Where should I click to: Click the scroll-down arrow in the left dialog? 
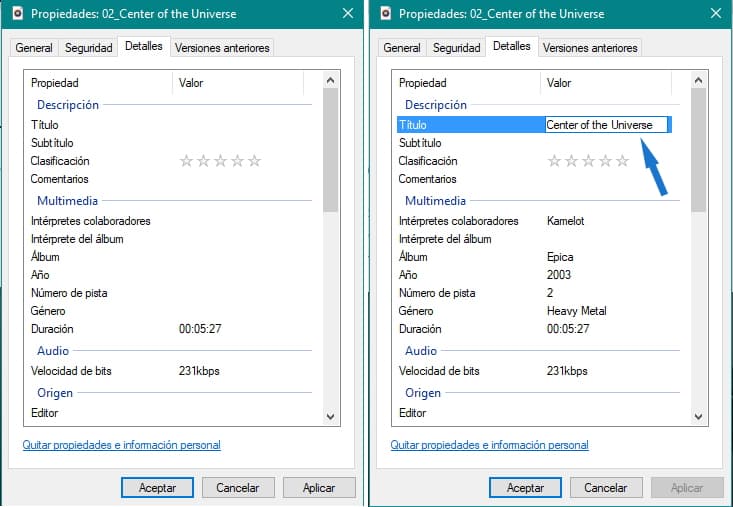331,415
